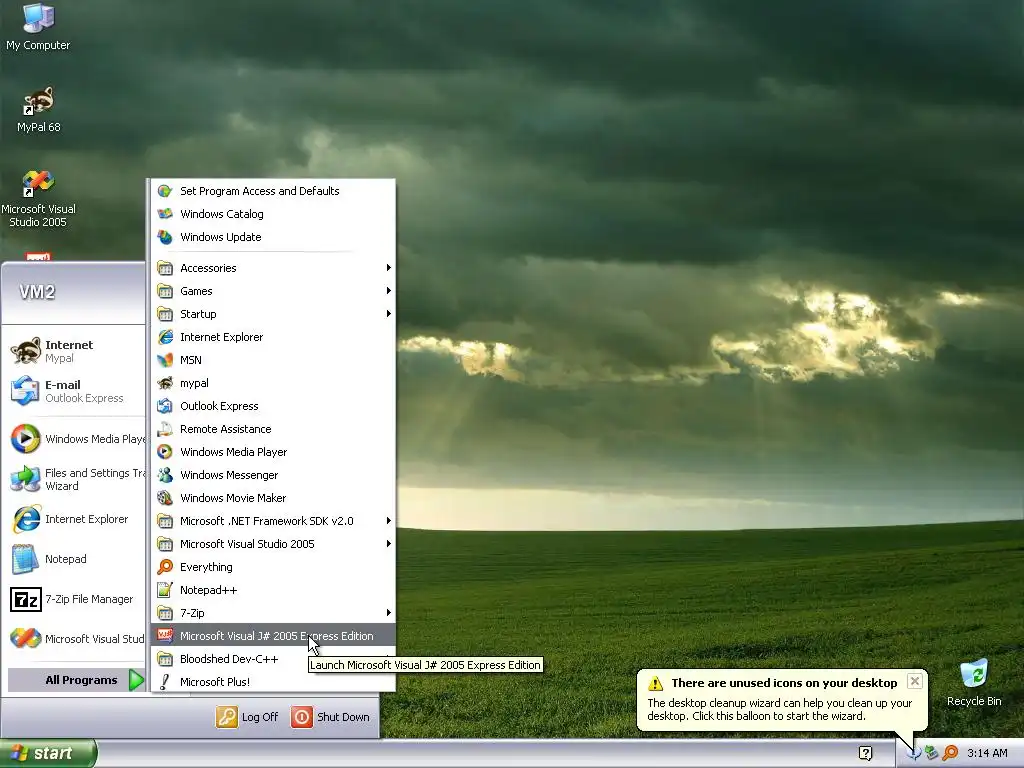This screenshot has height=768, width=1024.
Task: Open Files and Settings Transfer Wizard
Action: [x=76, y=479]
